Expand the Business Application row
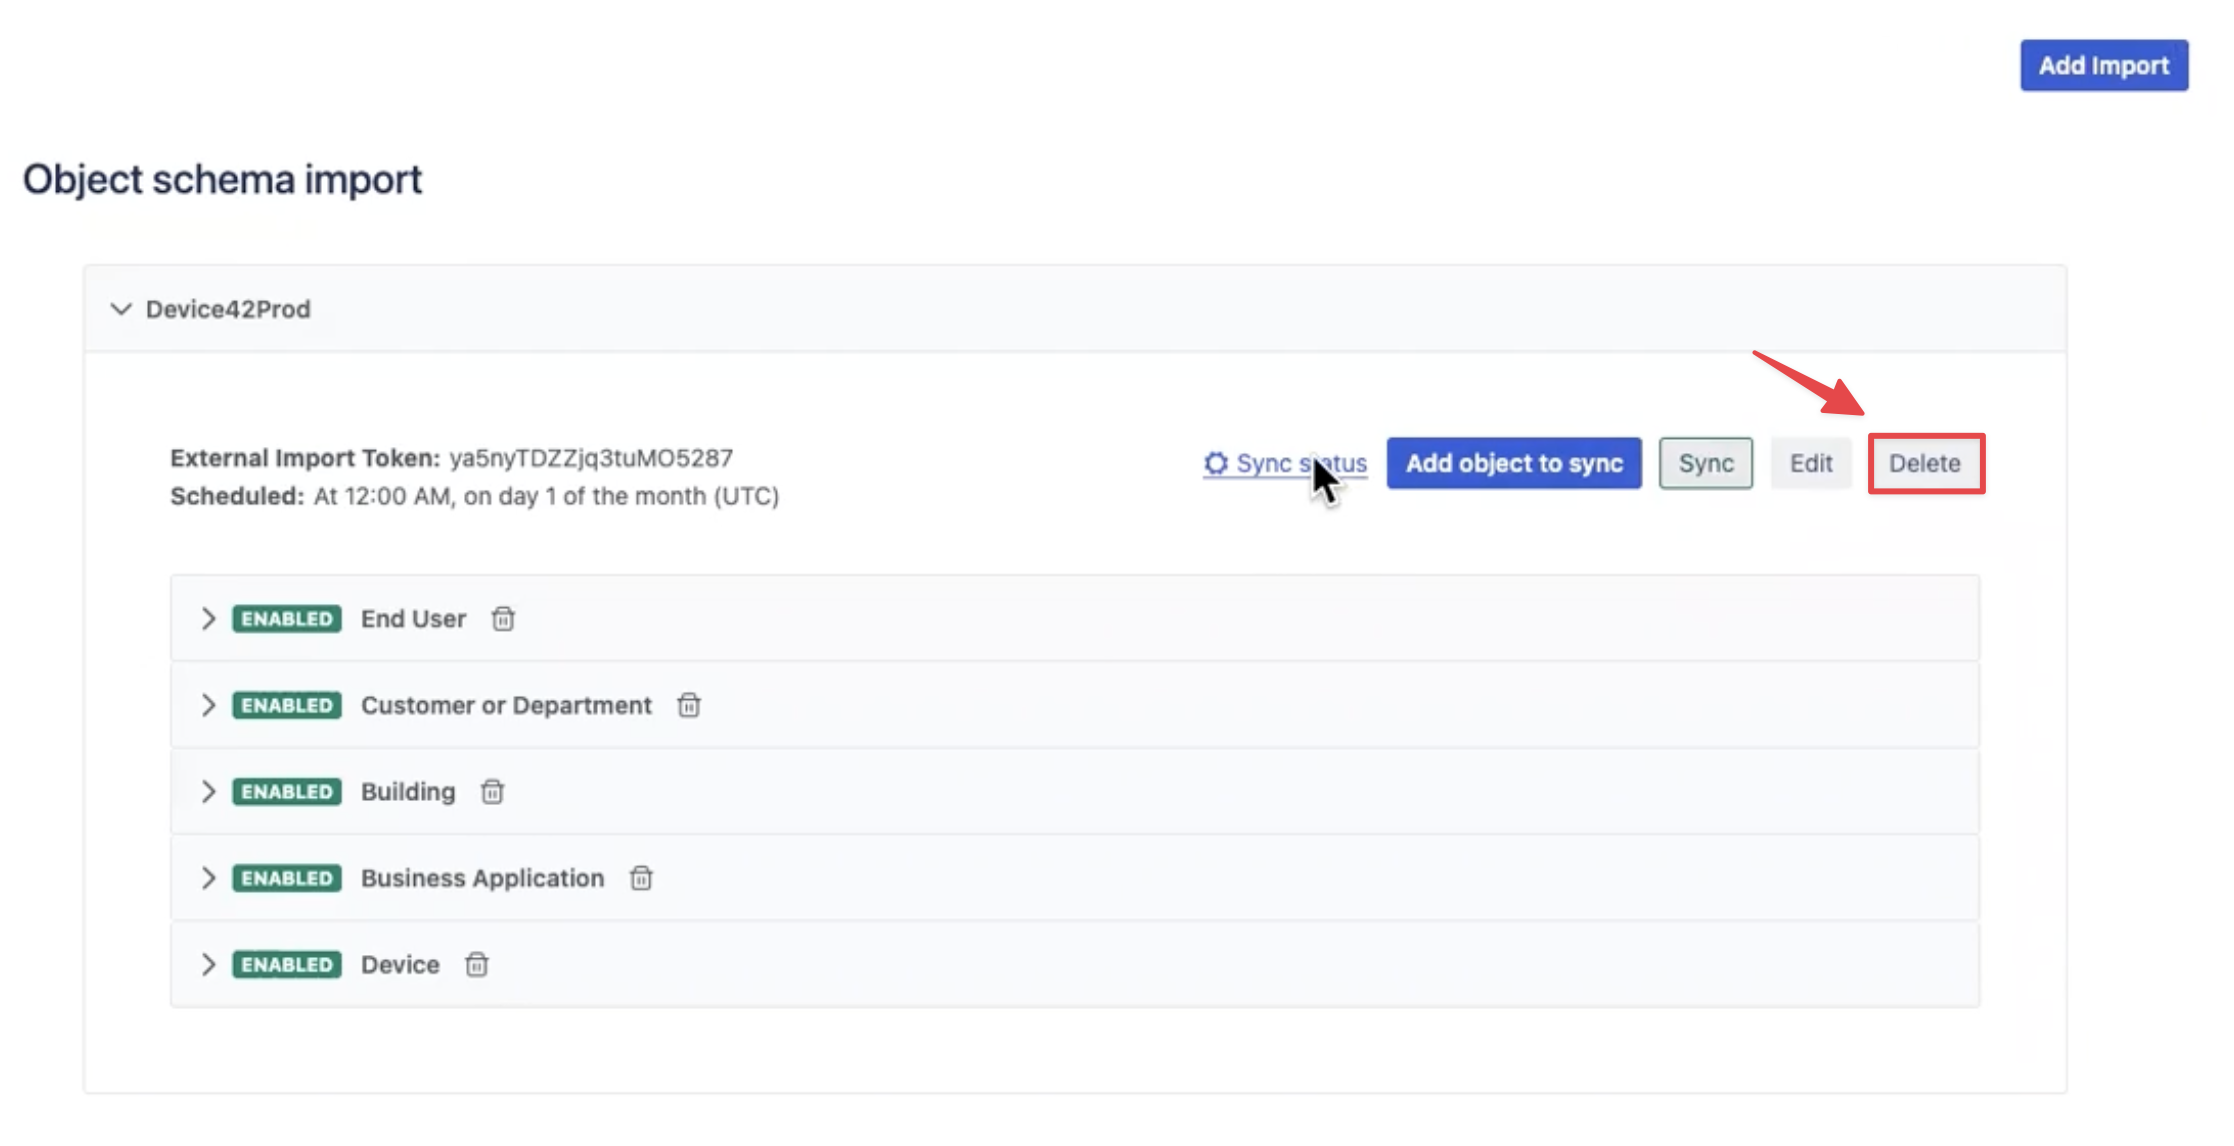Viewport: 2234px width, 1146px height. [x=208, y=878]
